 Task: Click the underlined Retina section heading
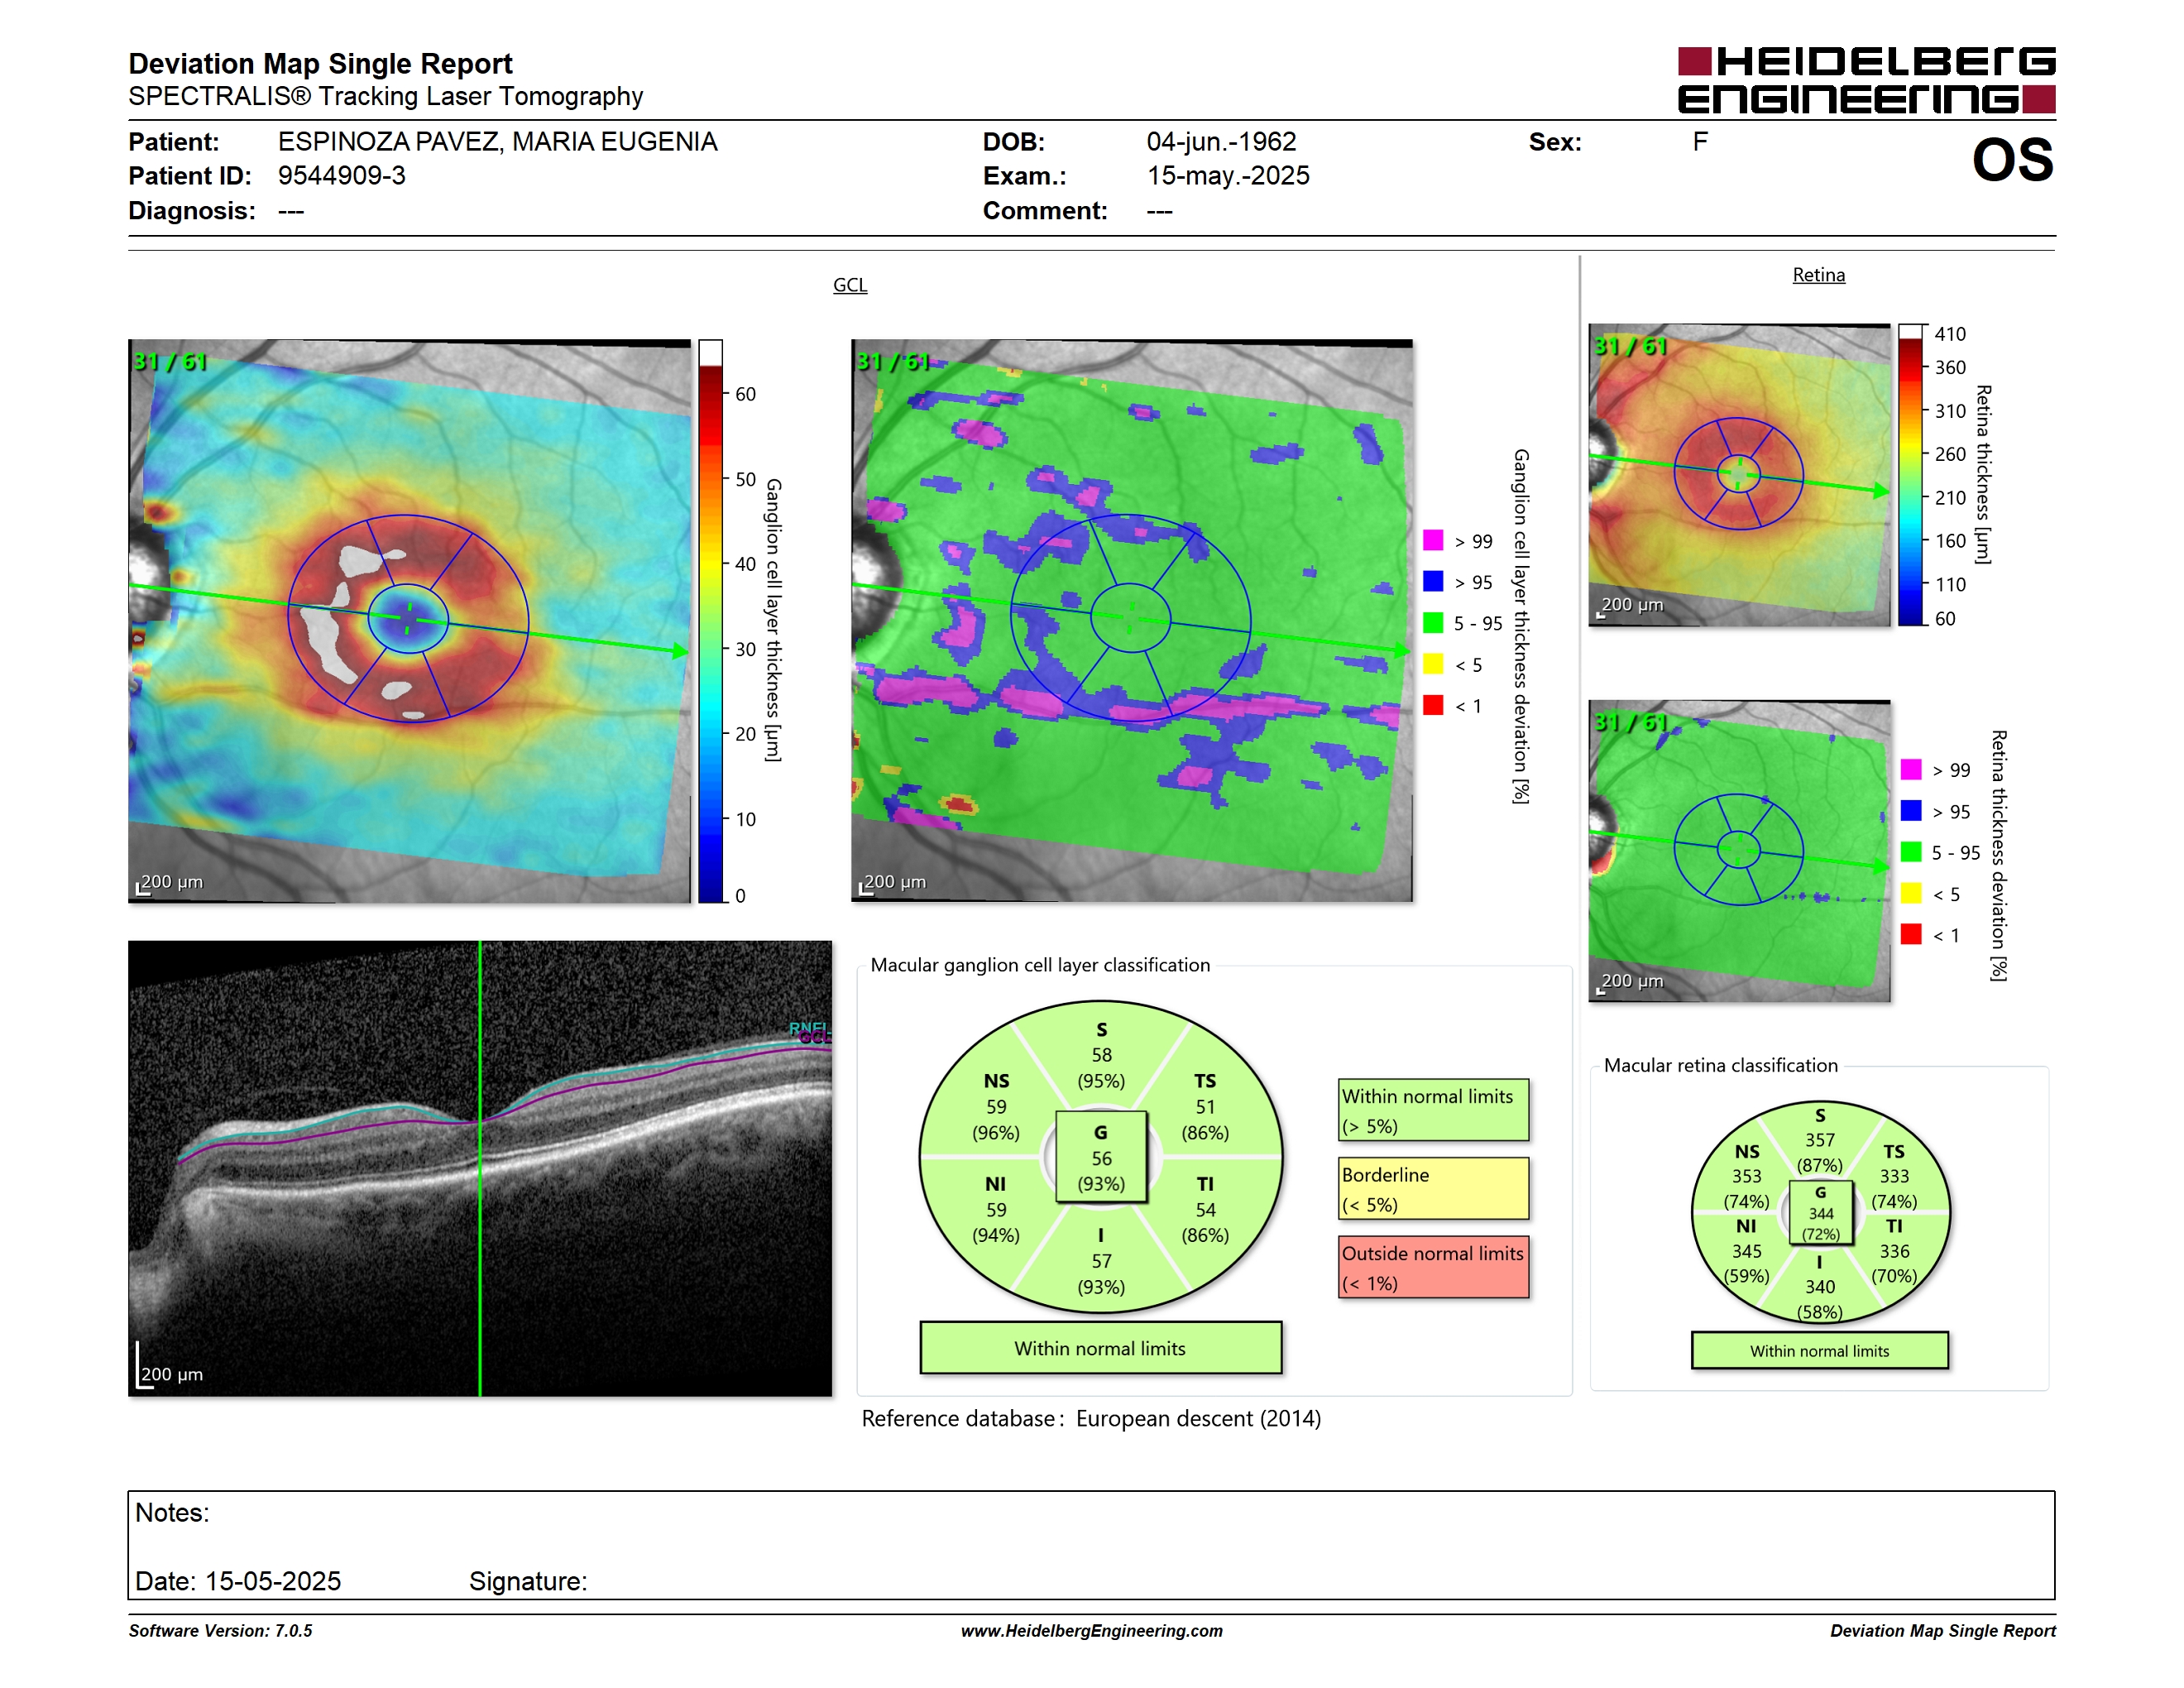(x=1818, y=275)
